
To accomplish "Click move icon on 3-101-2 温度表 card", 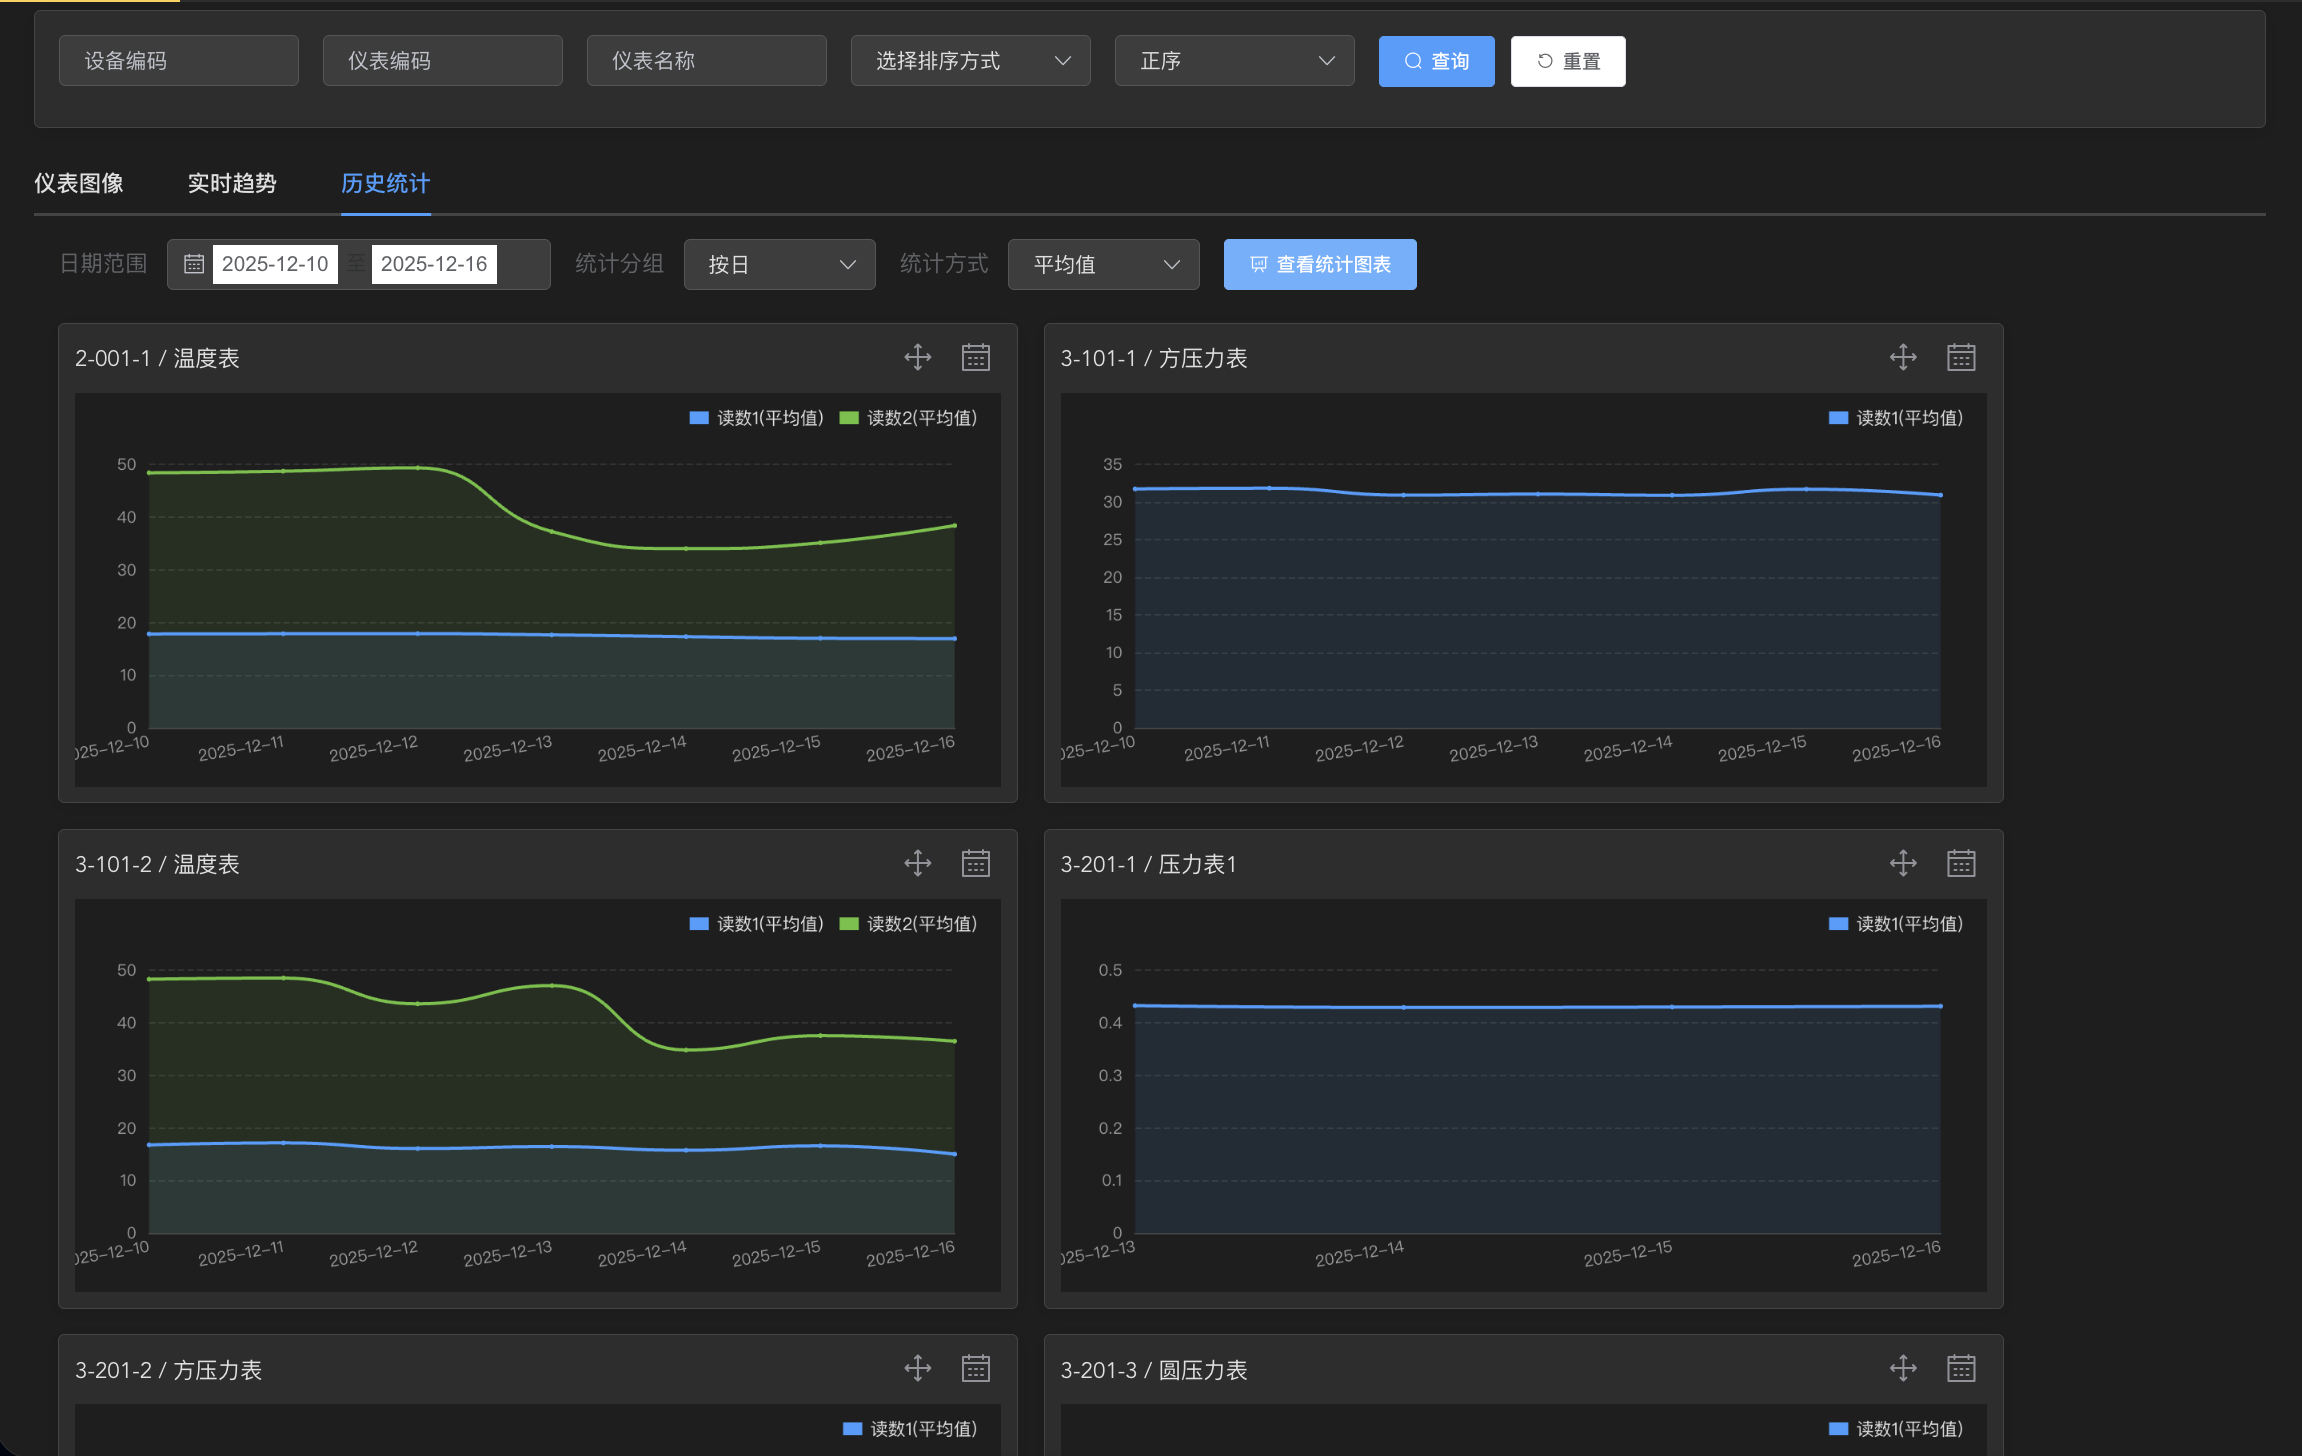I will [x=917, y=863].
